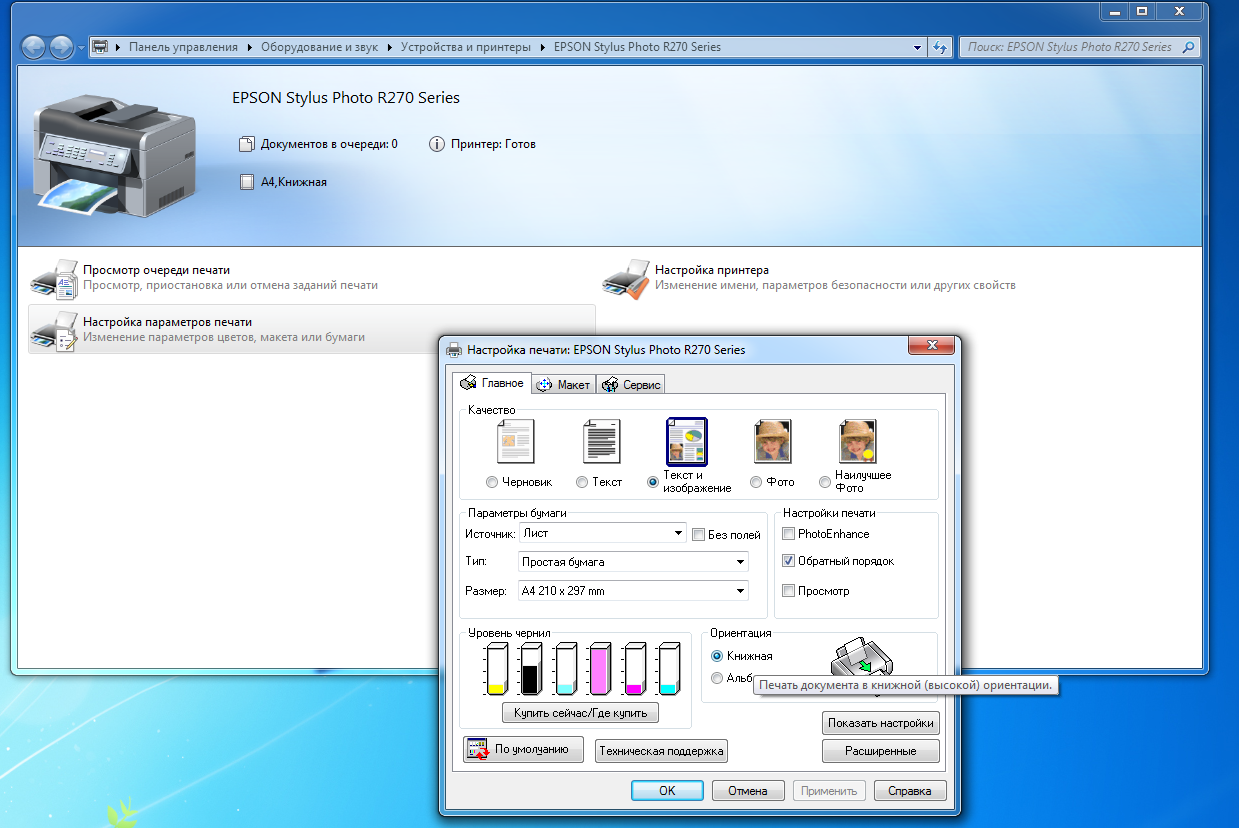Switch to the Сервис tab

coord(631,385)
